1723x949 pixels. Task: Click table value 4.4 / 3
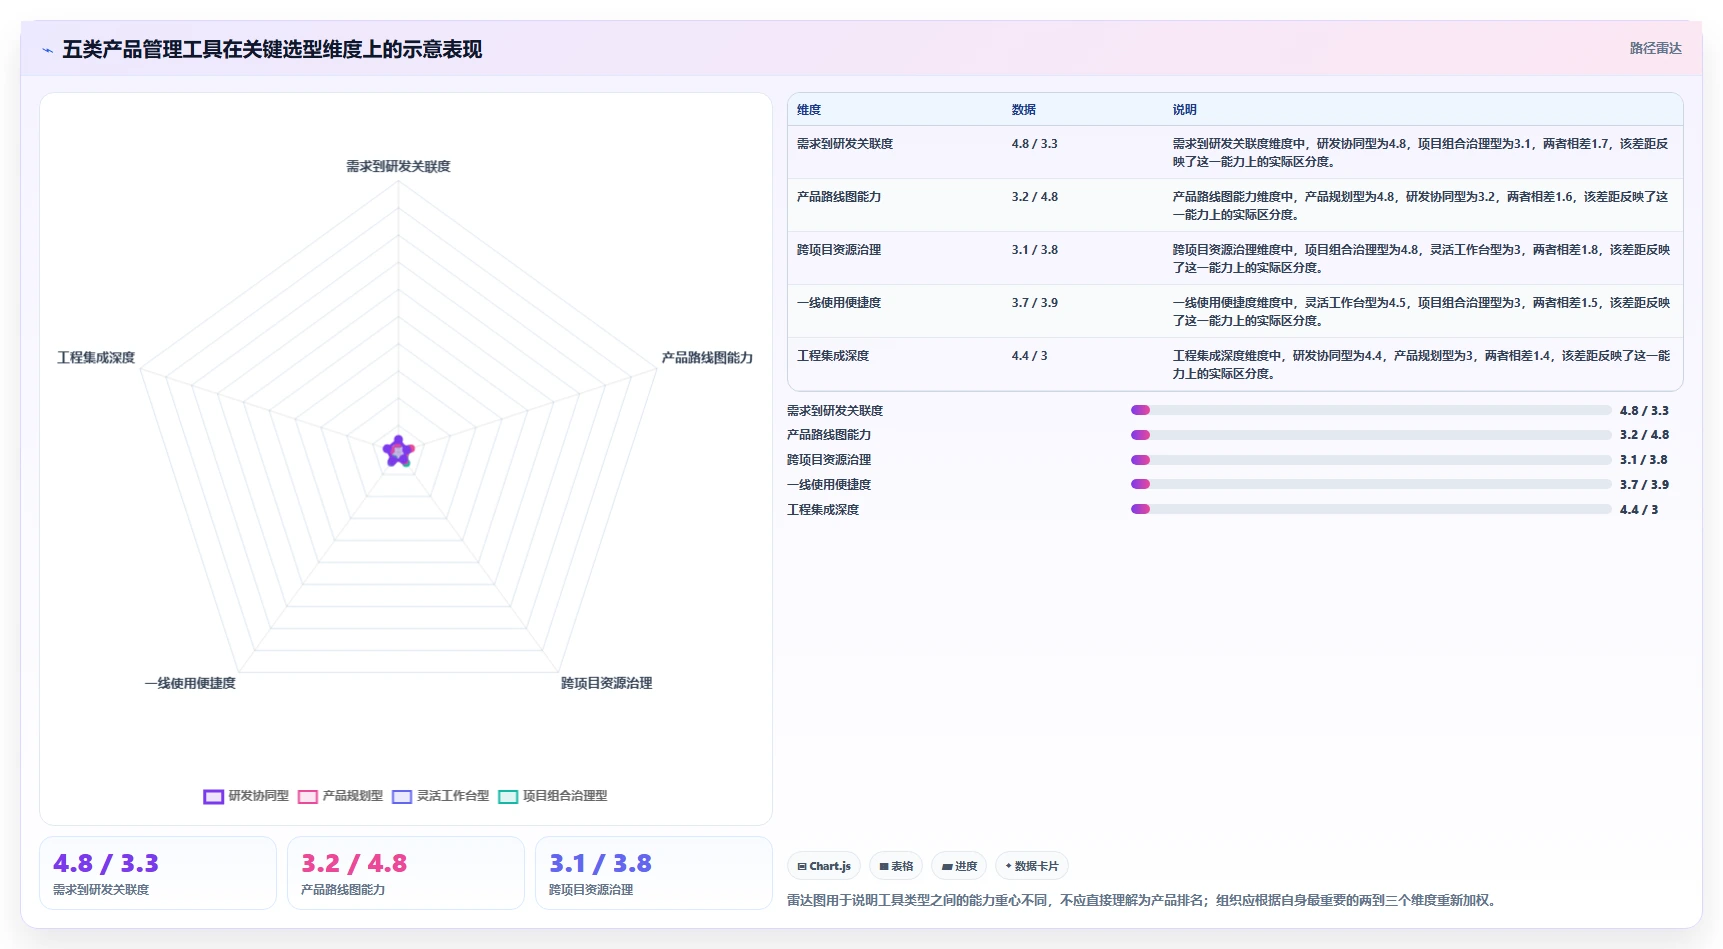click(x=1029, y=356)
